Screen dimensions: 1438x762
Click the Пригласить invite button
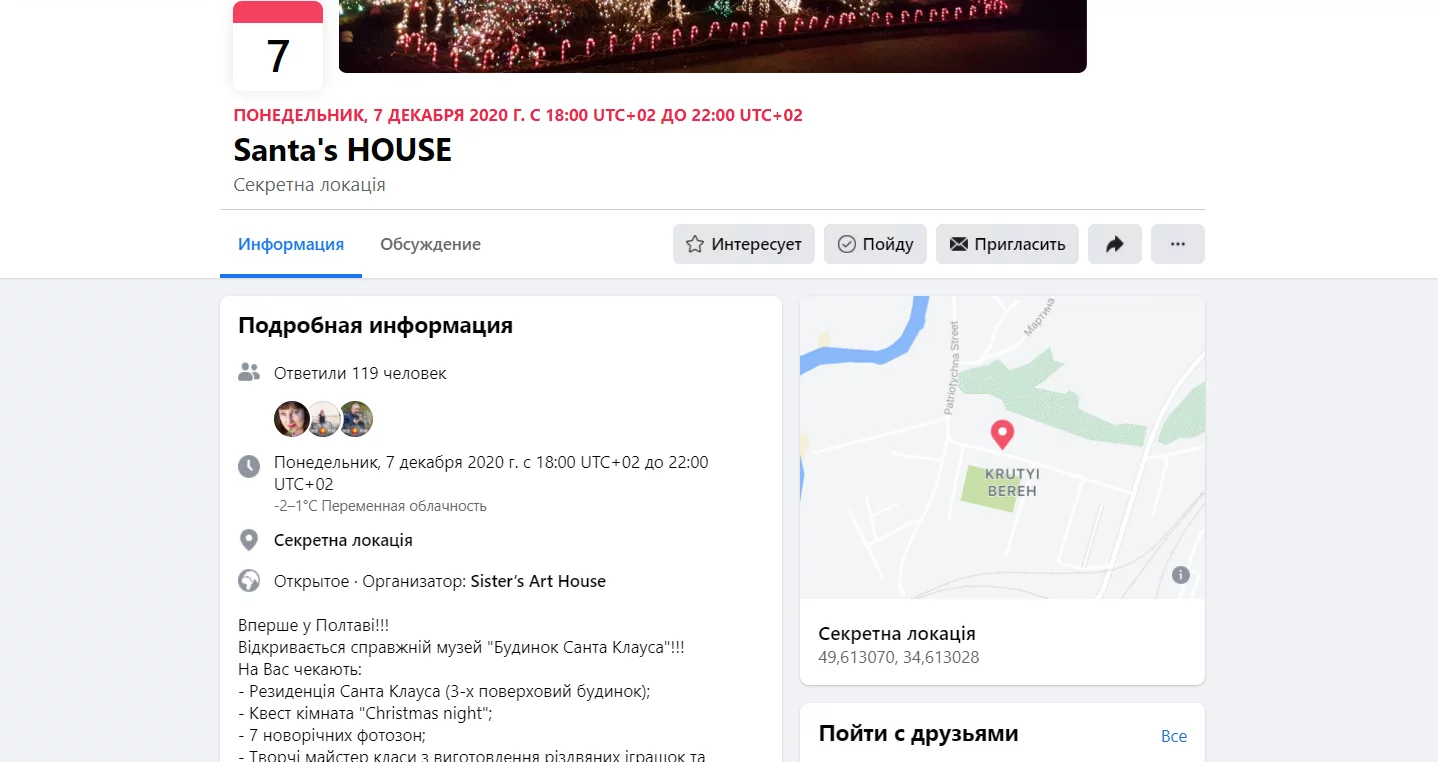tap(1007, 244)
